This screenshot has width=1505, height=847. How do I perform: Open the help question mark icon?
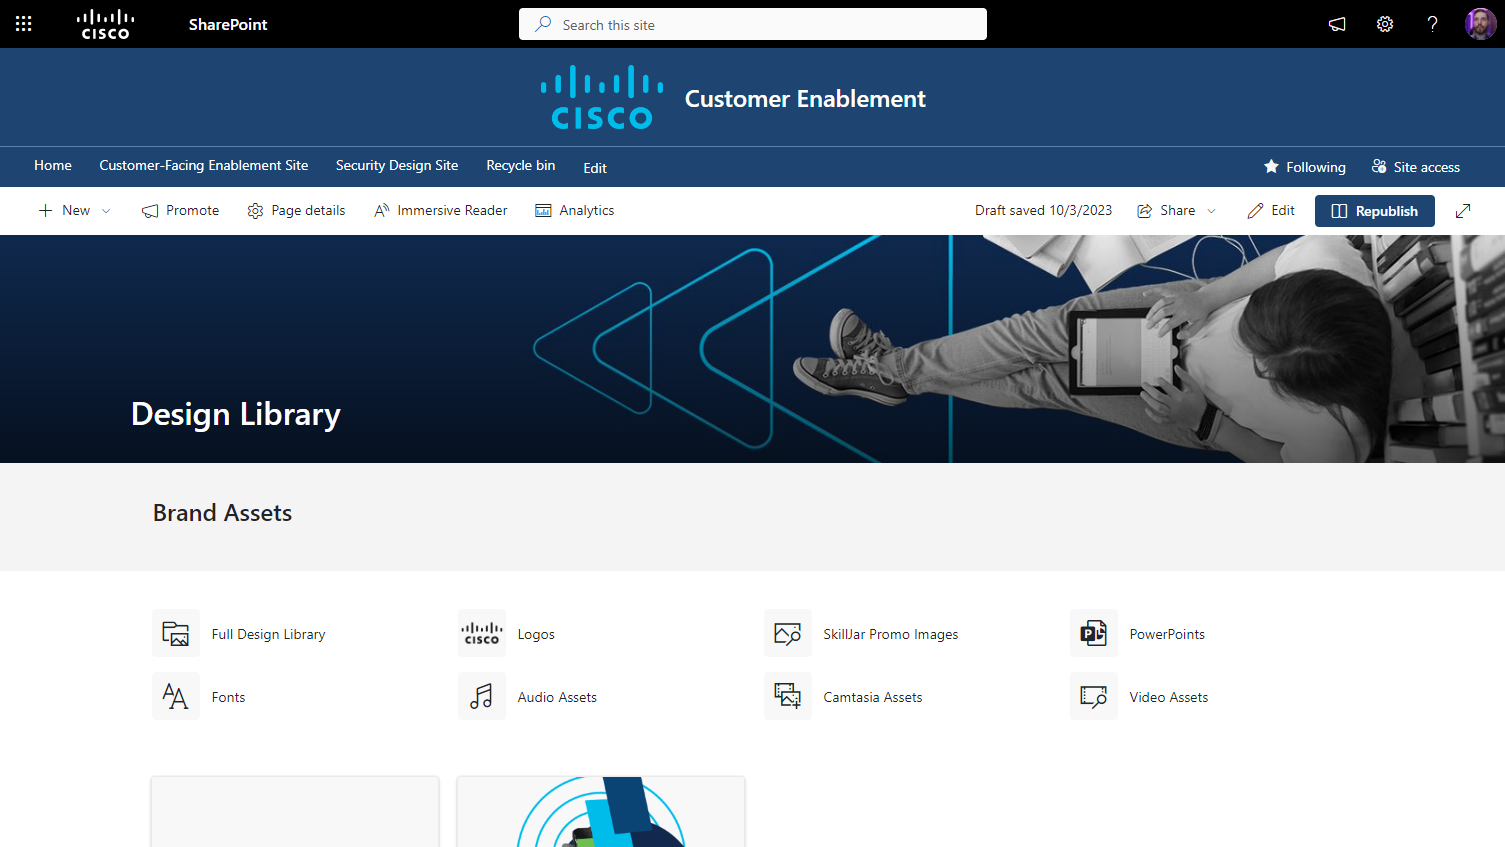click(x=1432, y=24)
